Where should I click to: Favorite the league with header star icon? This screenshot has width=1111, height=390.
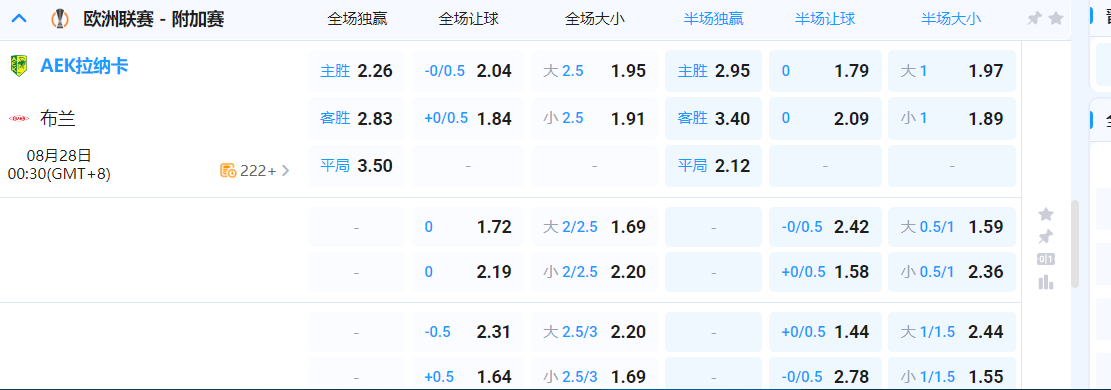[x=1056, y=18]
